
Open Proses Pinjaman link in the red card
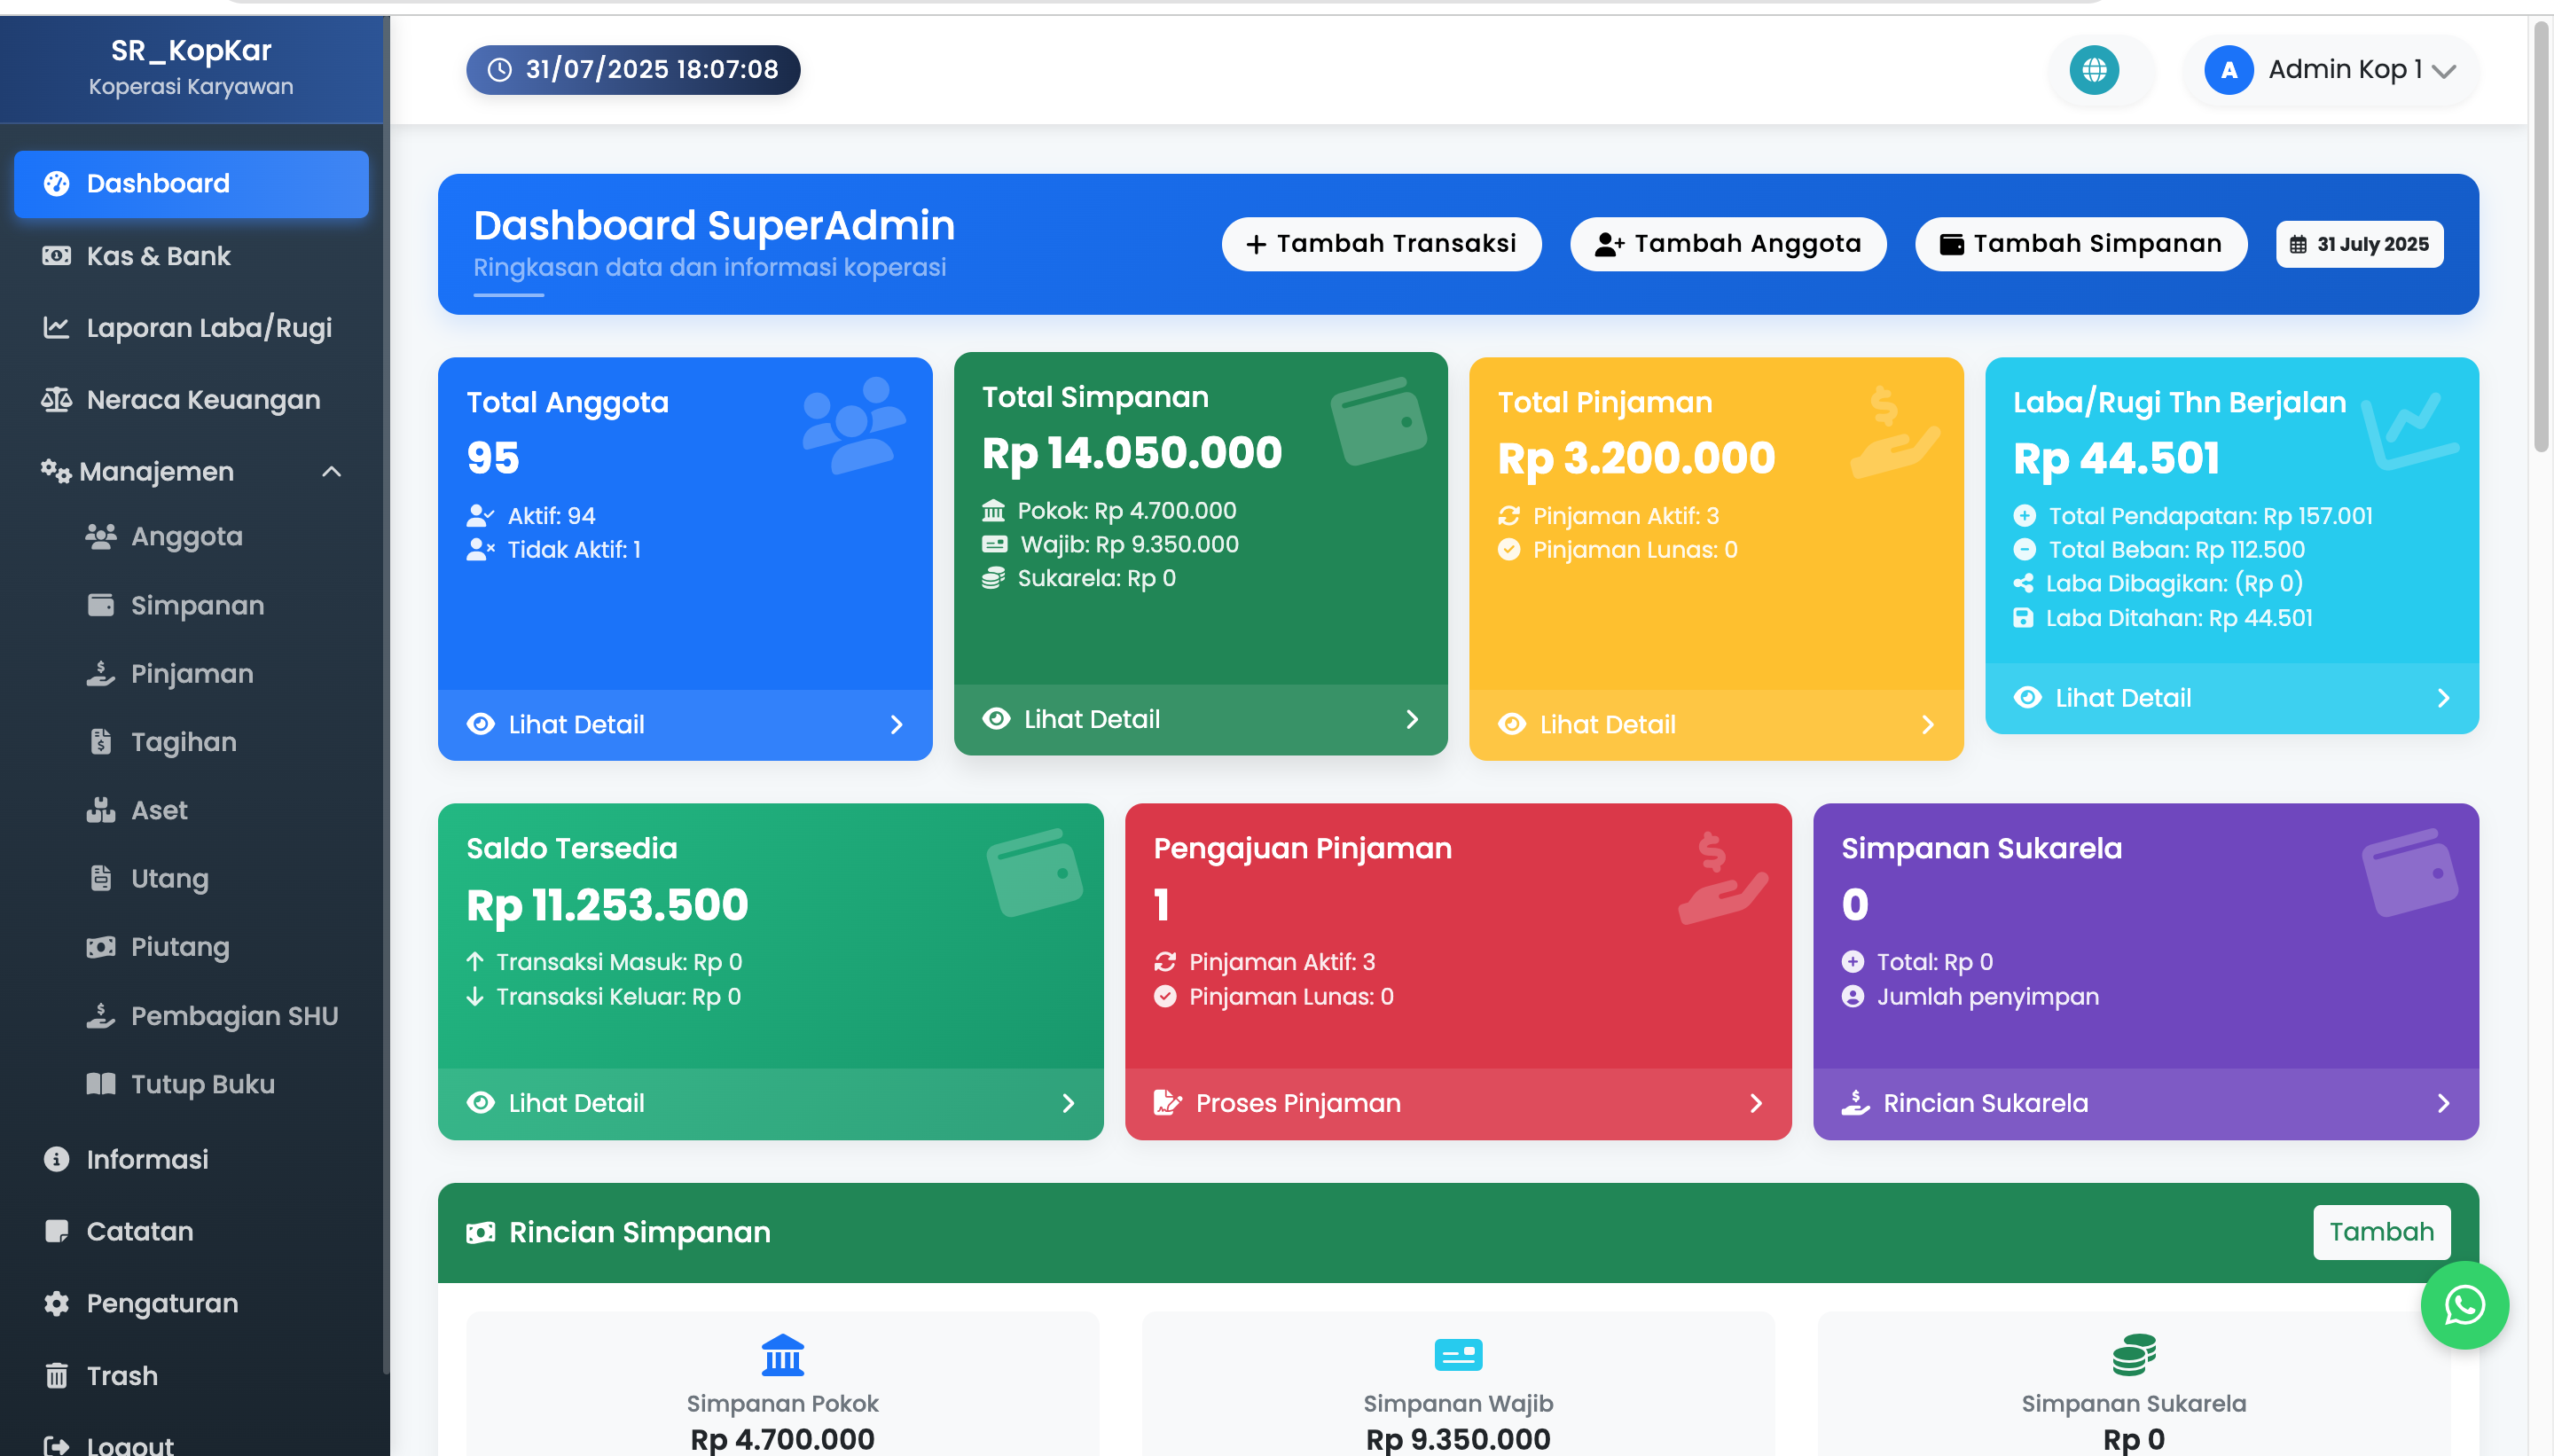point(1297,1103)
